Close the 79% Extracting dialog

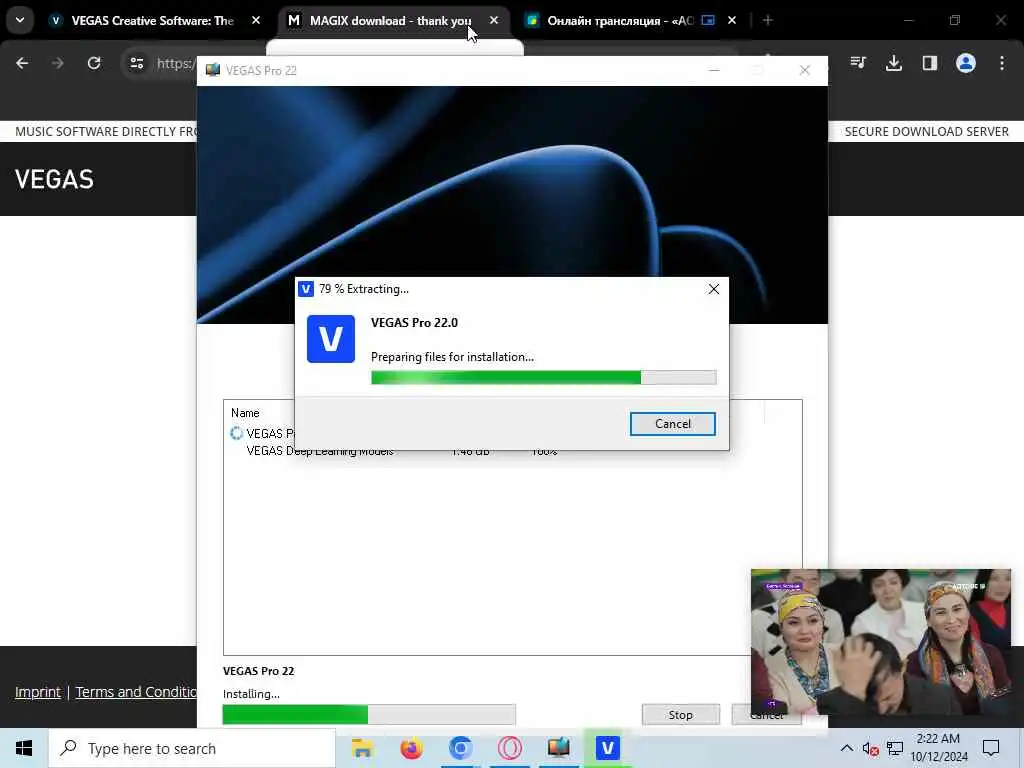point(714,289)
